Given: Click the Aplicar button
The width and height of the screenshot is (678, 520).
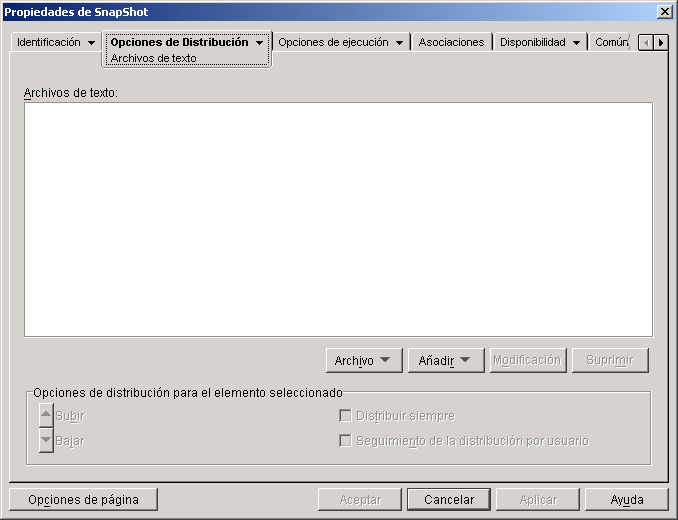Looking at the screenshot, I should click(x=538, y=500).
